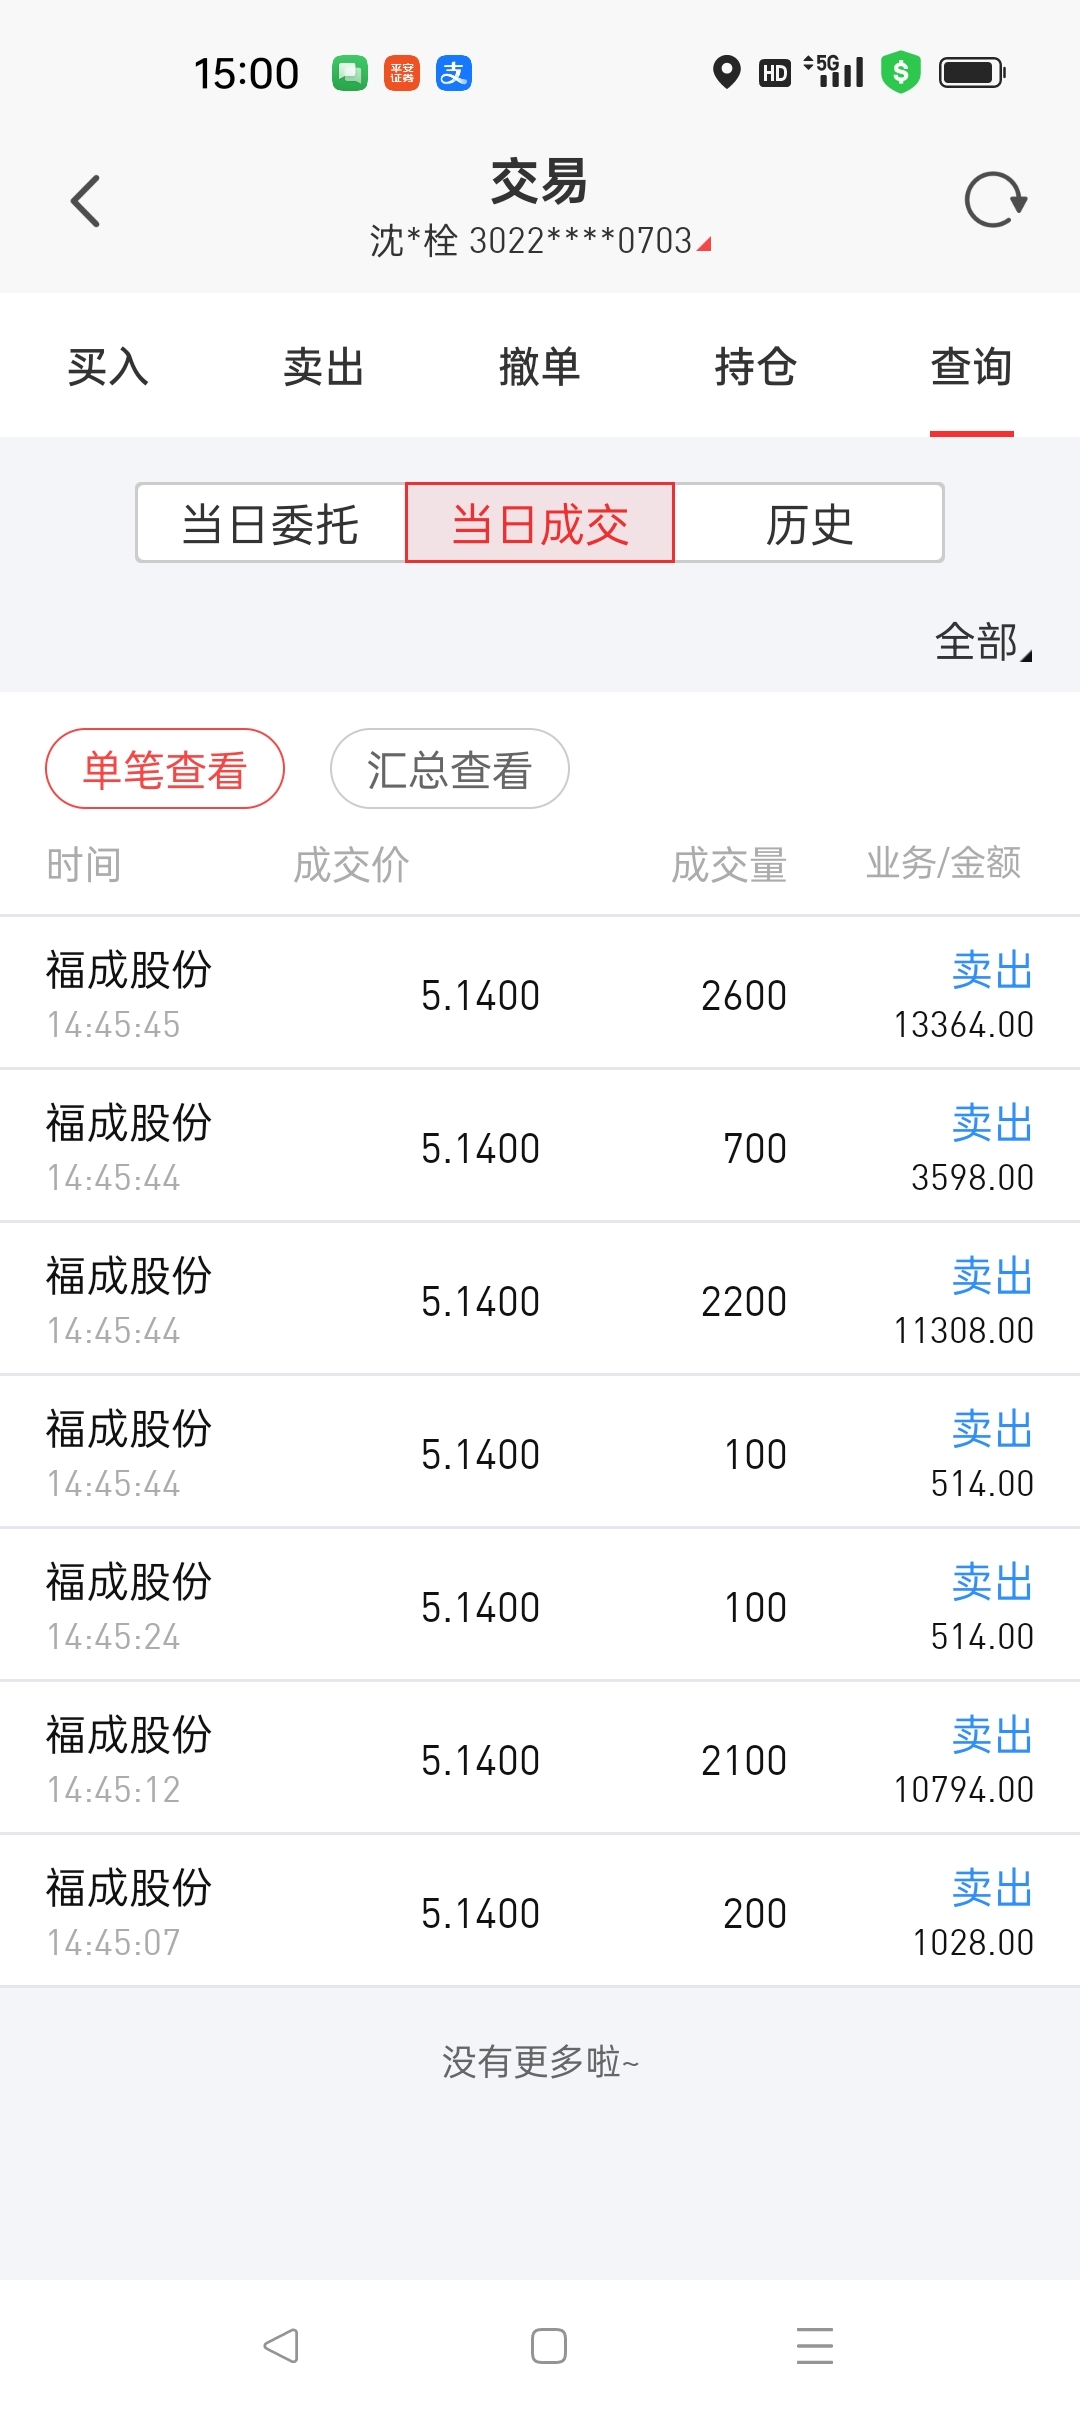1080x2412 pixels.
Task: Open the 福成股份 trade at 14:45:12
Action: 540,1758
